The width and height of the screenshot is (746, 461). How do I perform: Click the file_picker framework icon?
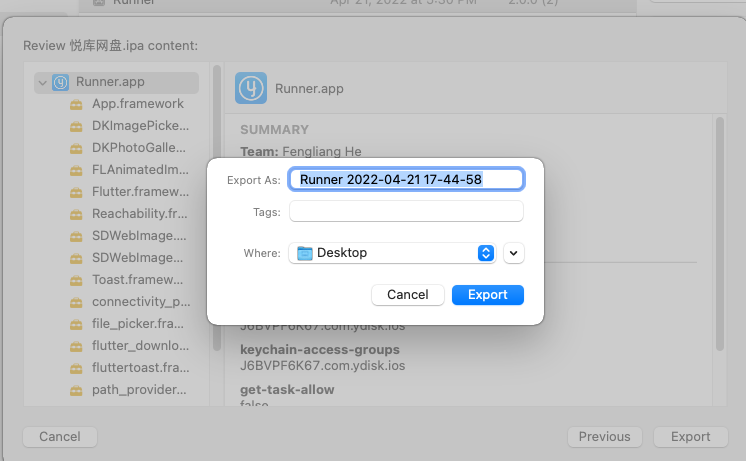76,324
